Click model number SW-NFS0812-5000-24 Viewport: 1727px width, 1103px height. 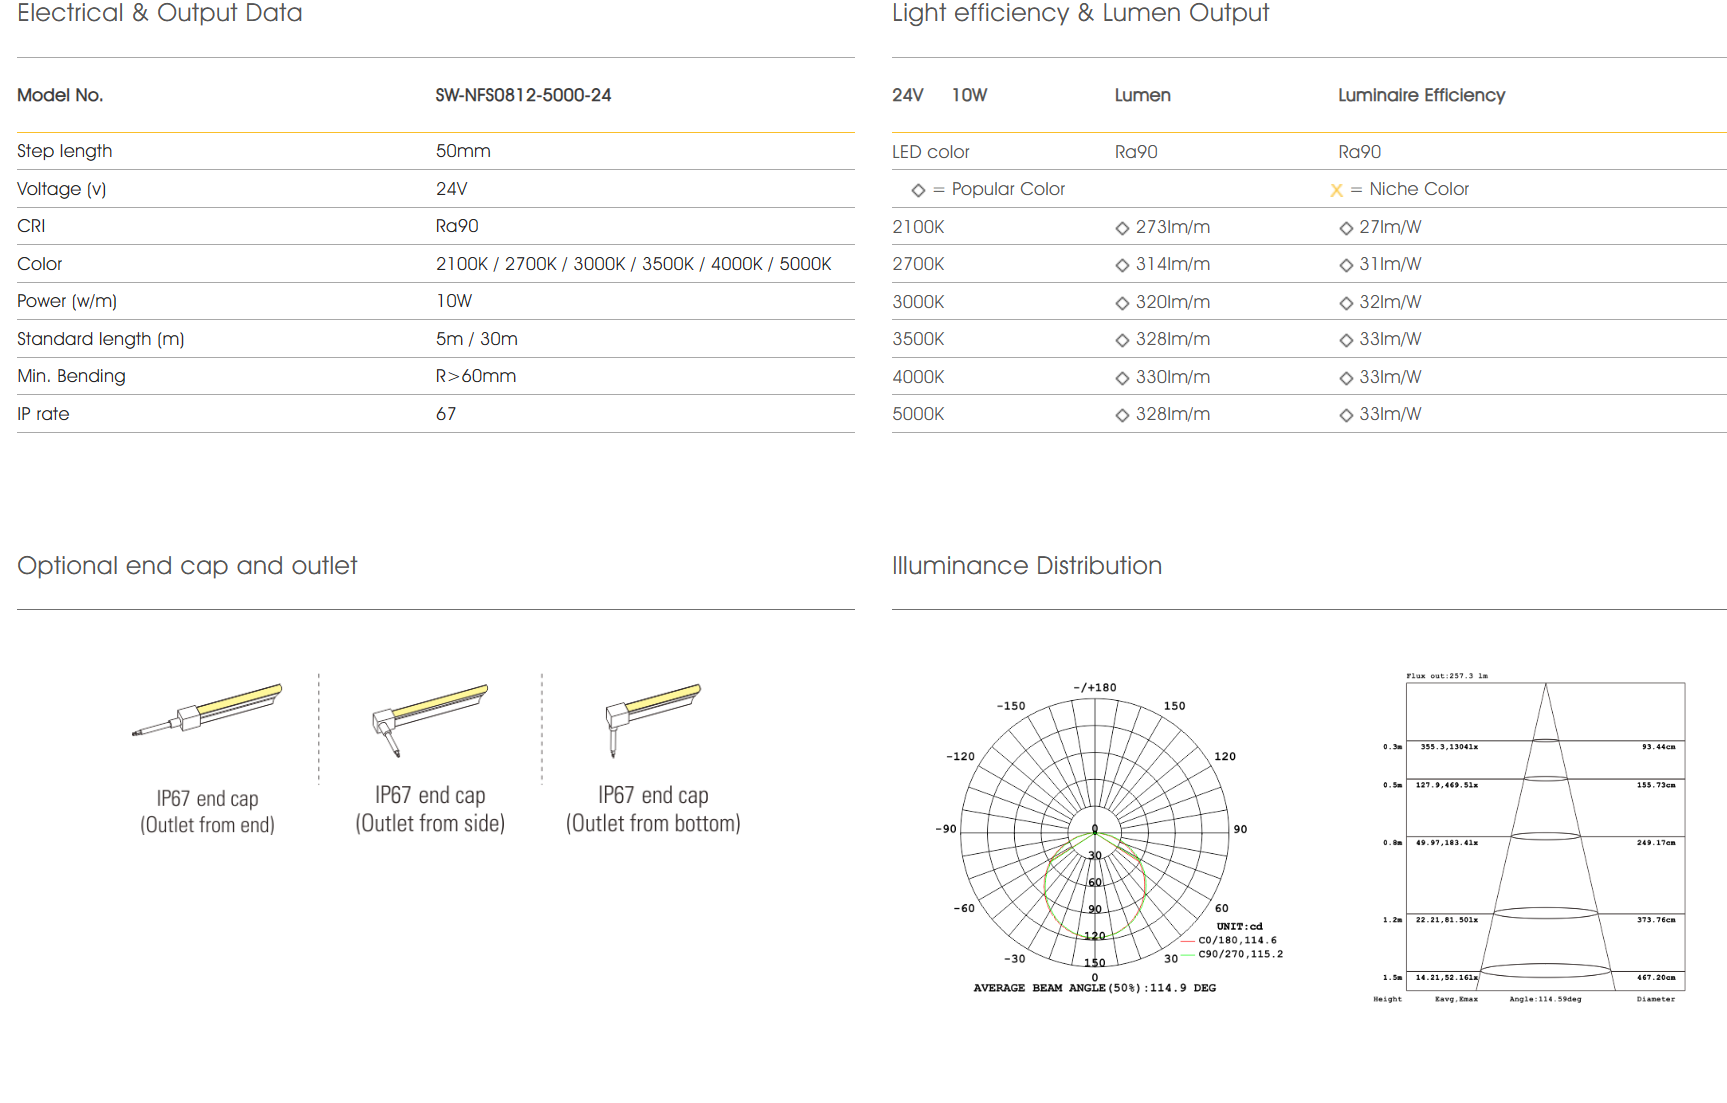(x=523, y=95)
